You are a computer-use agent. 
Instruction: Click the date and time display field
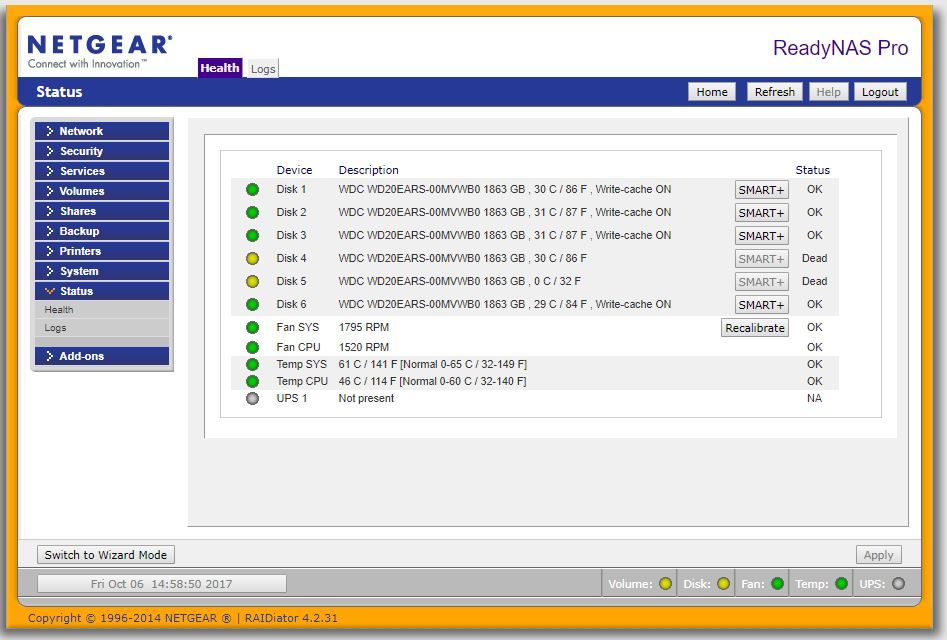[162, 584]
